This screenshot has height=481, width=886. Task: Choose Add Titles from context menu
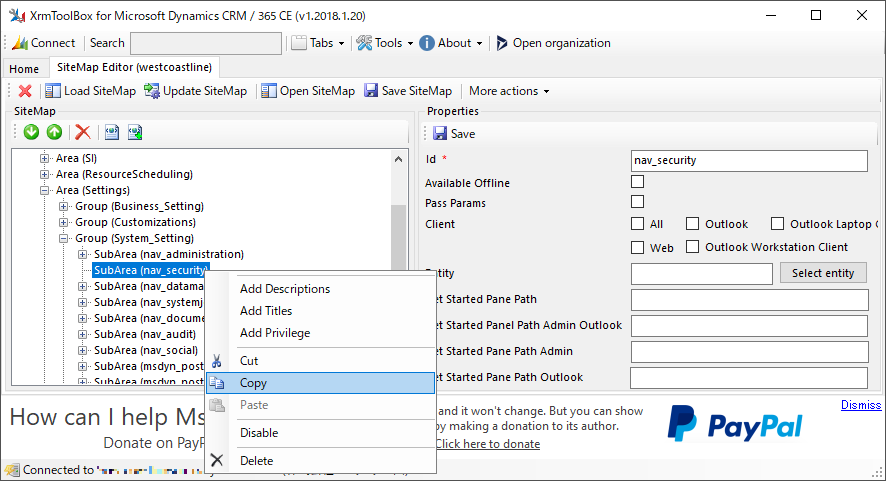pos(320,311)
